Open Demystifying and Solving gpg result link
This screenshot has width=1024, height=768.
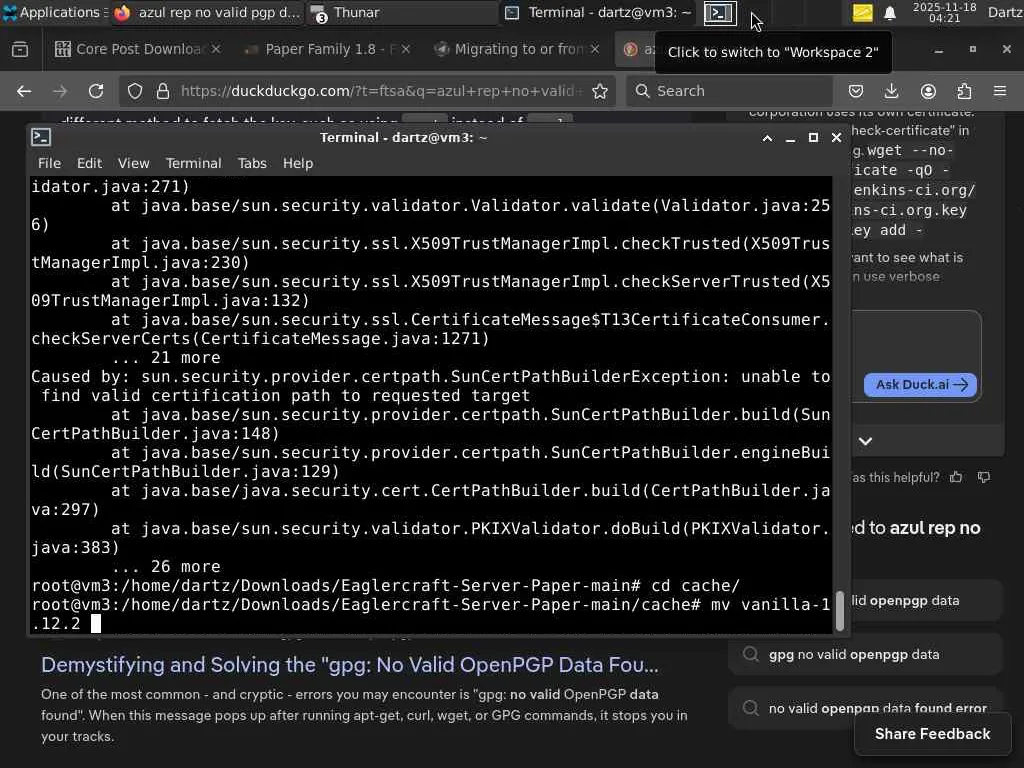coord(350,665)
